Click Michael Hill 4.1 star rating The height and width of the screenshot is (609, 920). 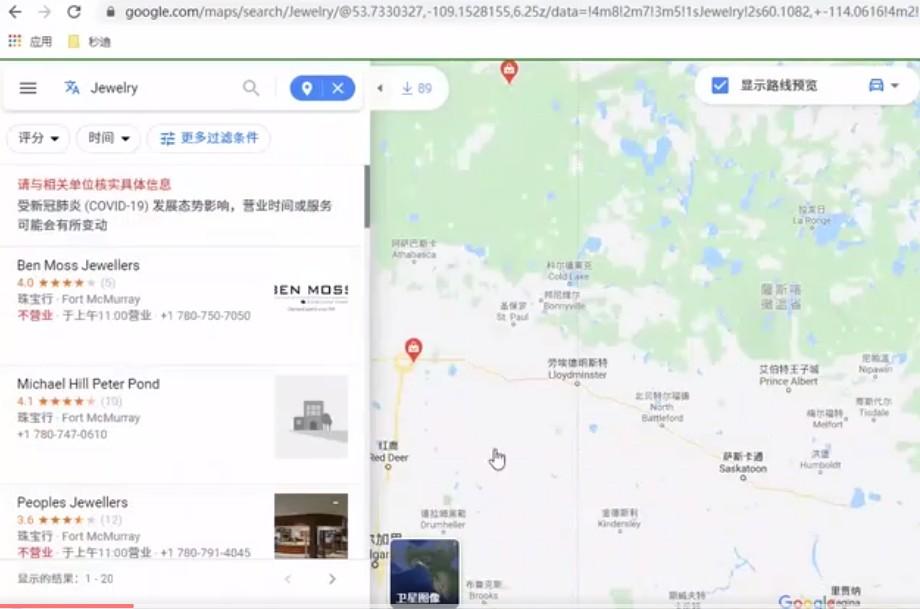69,401
